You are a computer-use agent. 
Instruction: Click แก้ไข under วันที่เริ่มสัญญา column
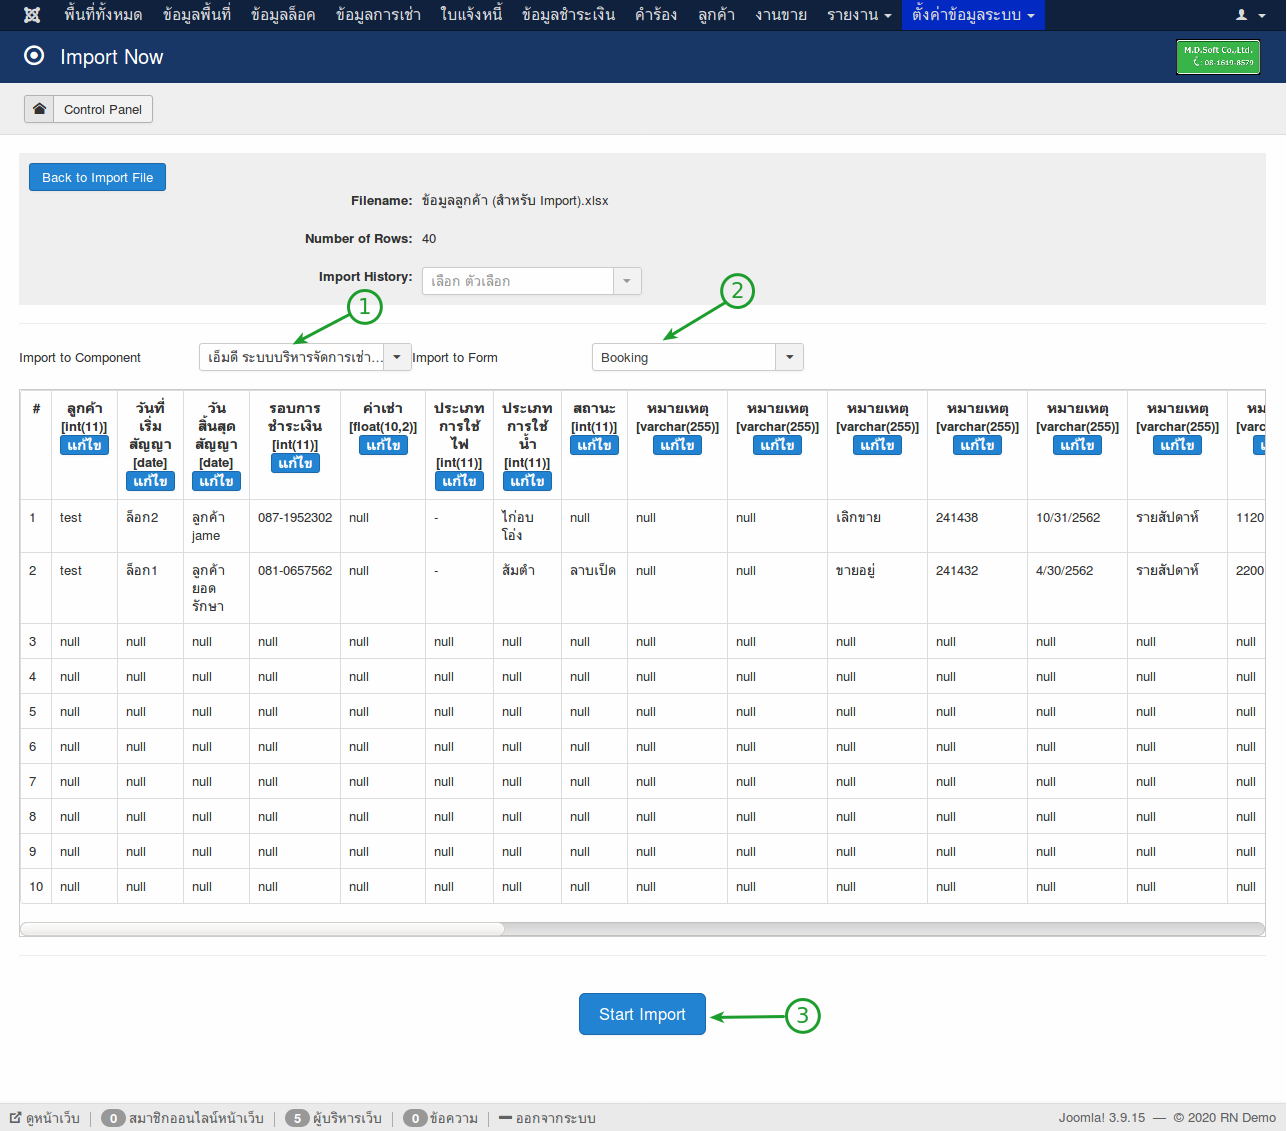click(150, 481)
